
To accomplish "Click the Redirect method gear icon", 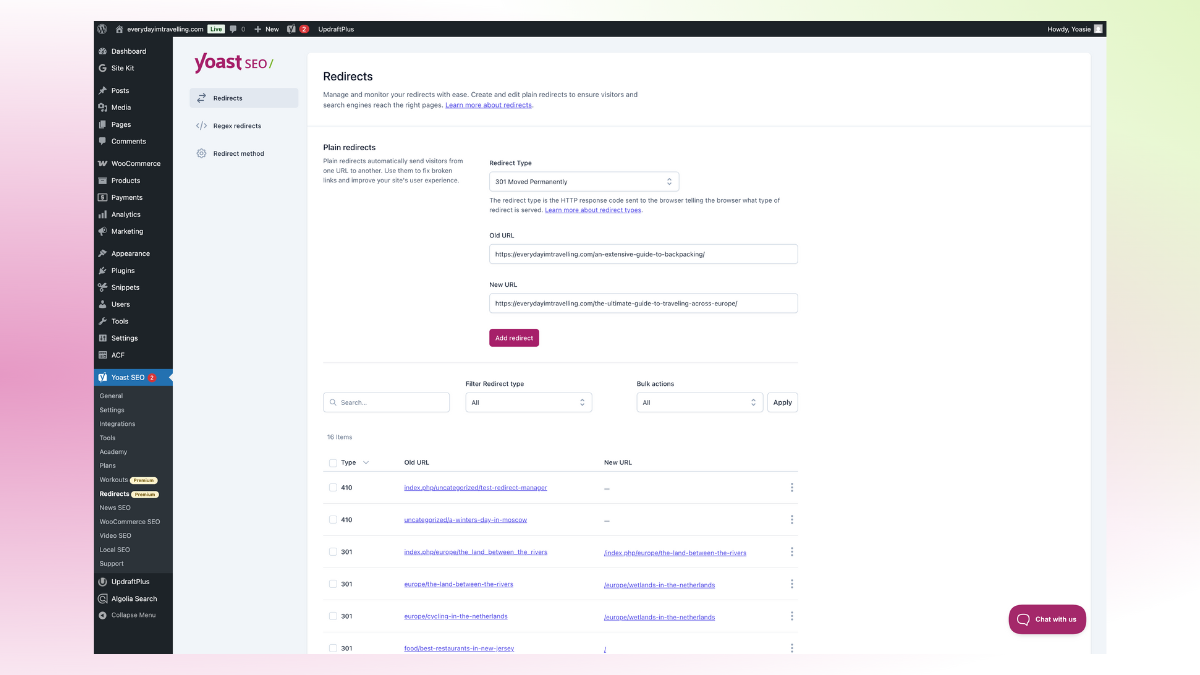I will [x=201, y=154].
